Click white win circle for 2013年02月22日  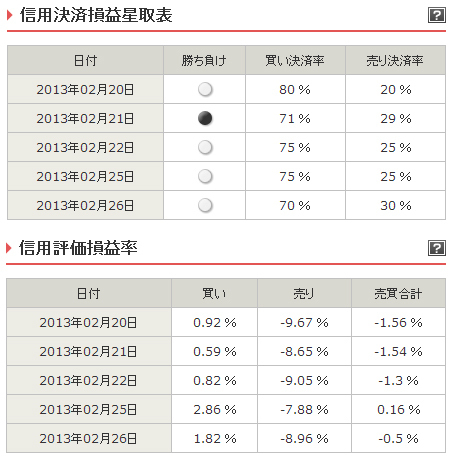tap(205, 147)
